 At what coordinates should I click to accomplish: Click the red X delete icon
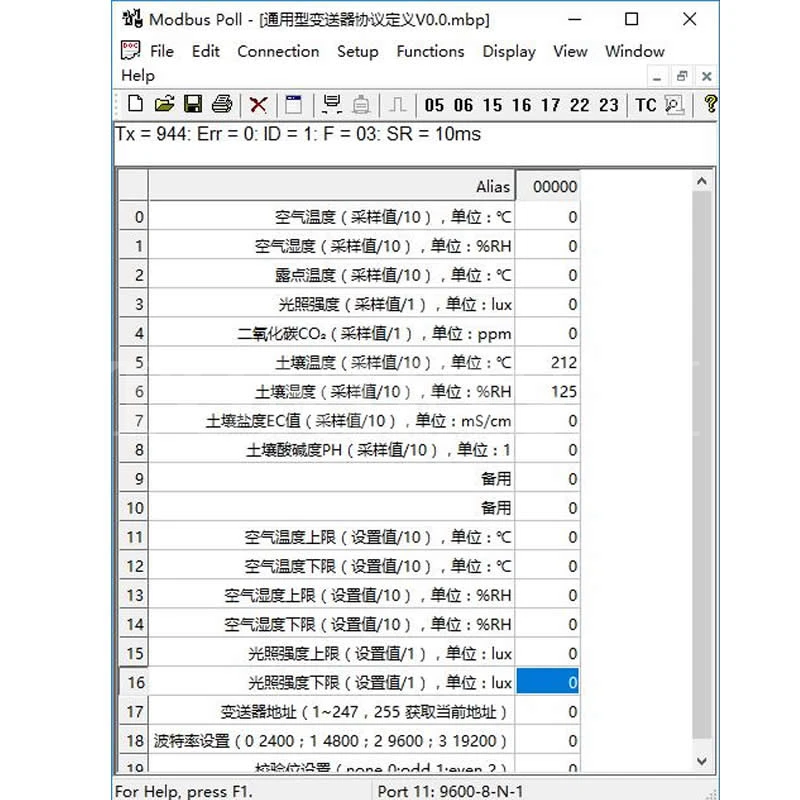coord(258,105)
